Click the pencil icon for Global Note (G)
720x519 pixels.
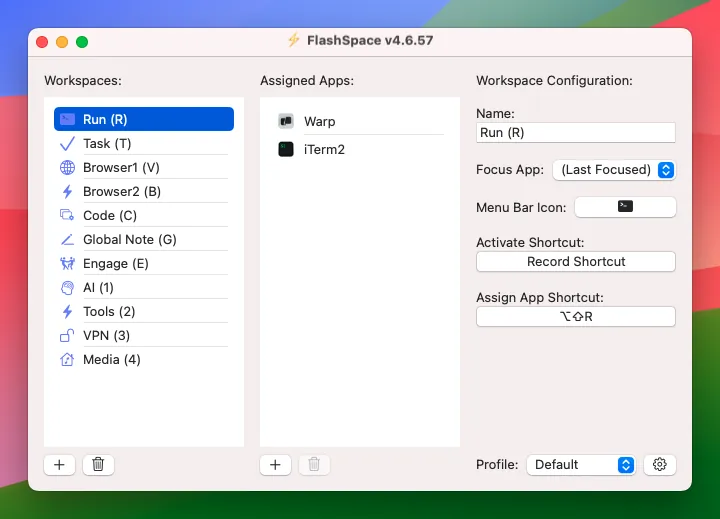tap(67, 240)
